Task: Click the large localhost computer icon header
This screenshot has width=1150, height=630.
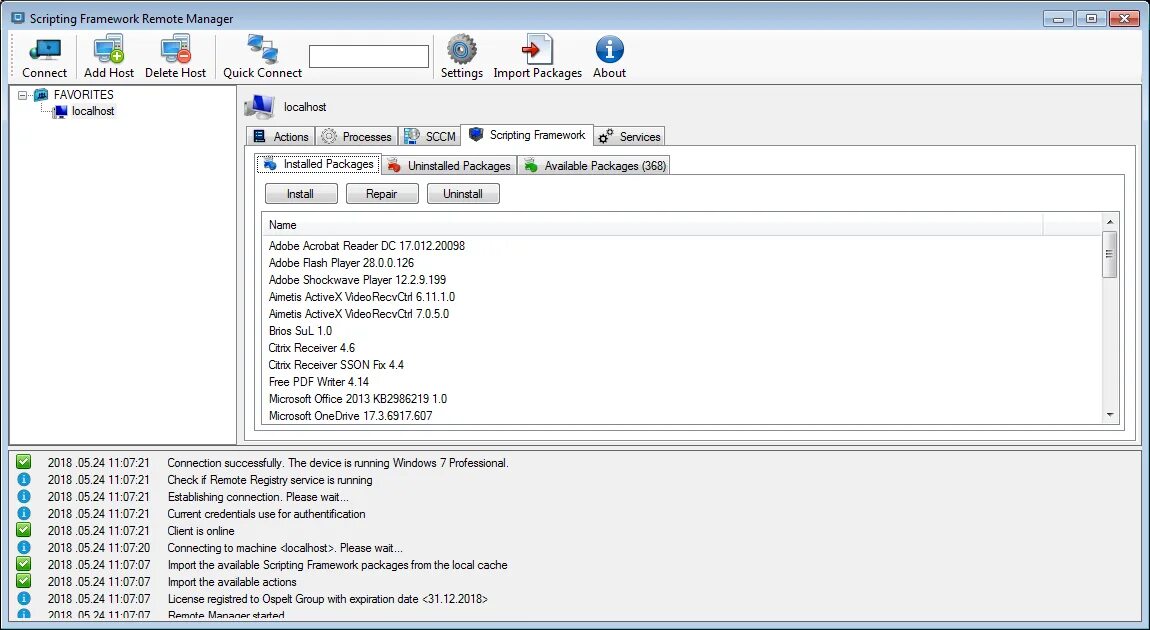Action: point(259,107)
